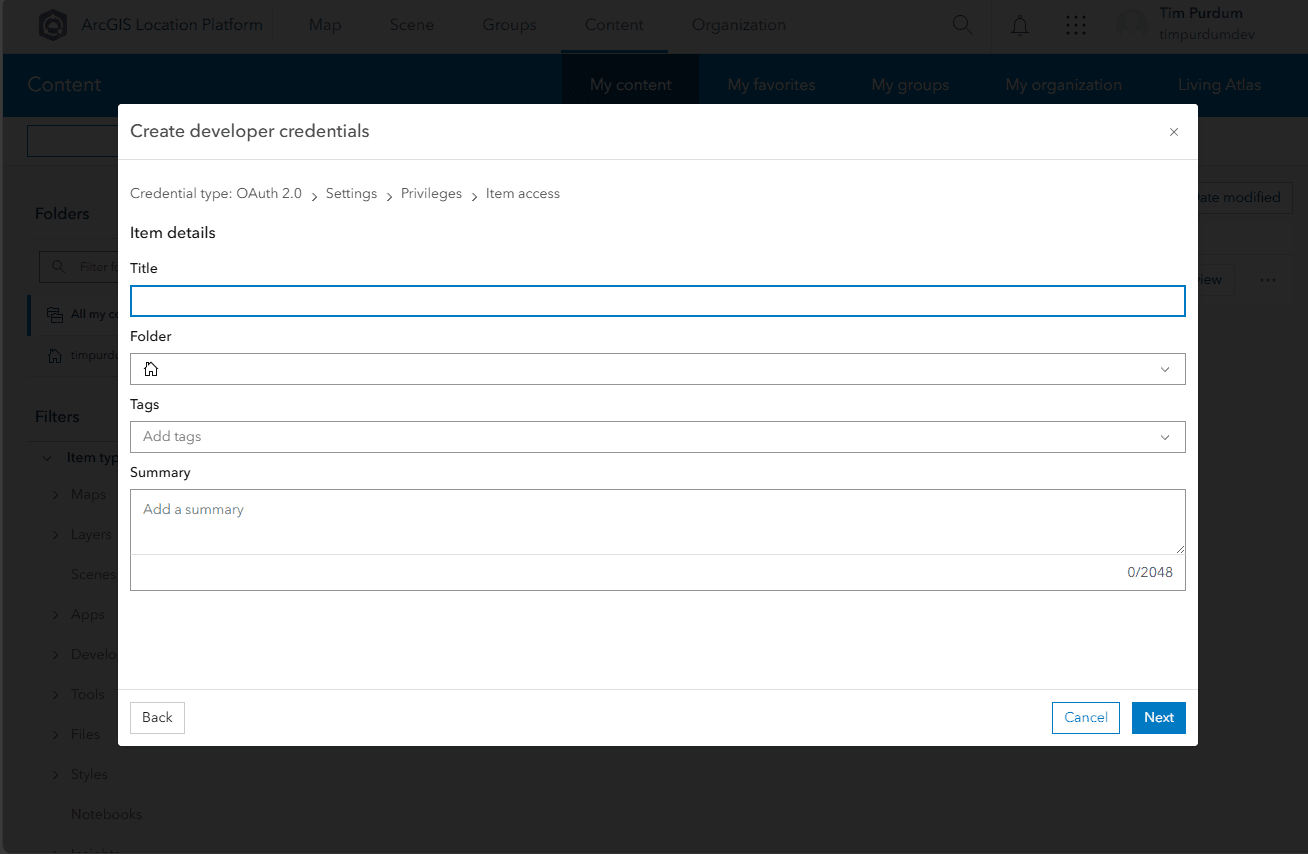The image size is (1308, 854).
Task: Open the notifications bell
Action: coord(1020,26)
